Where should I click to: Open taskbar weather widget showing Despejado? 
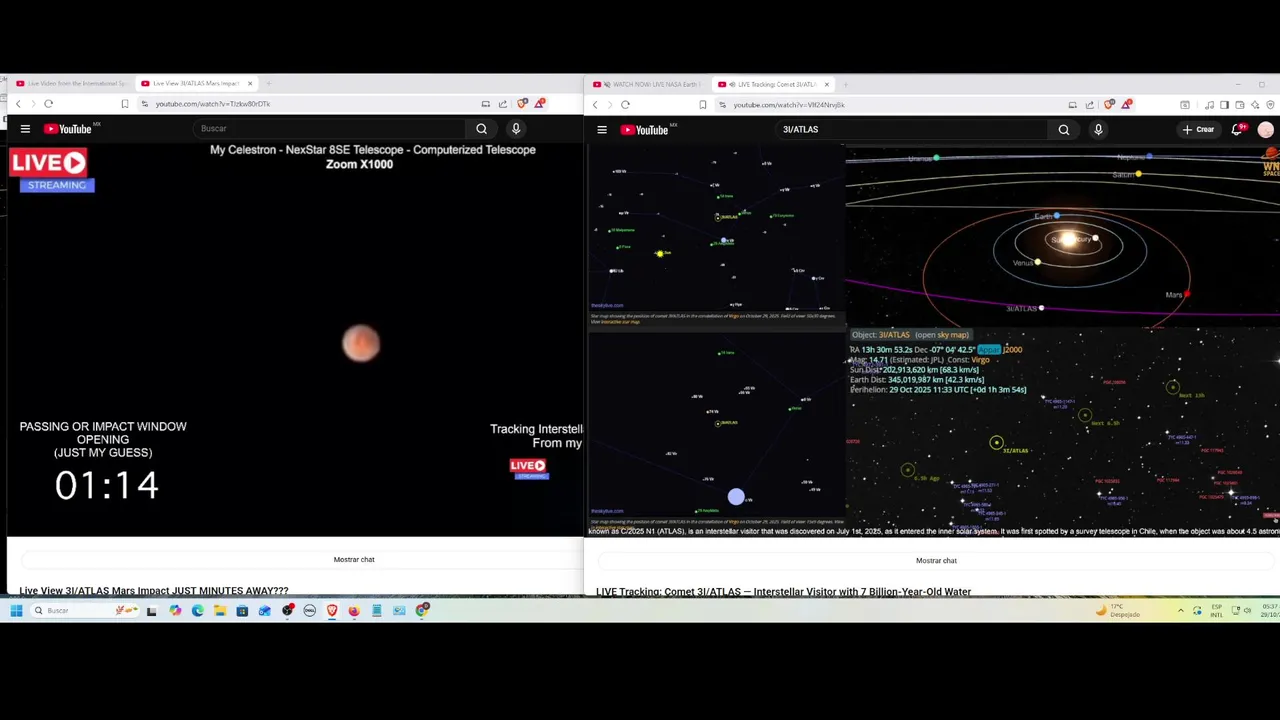click(1119, 610)
